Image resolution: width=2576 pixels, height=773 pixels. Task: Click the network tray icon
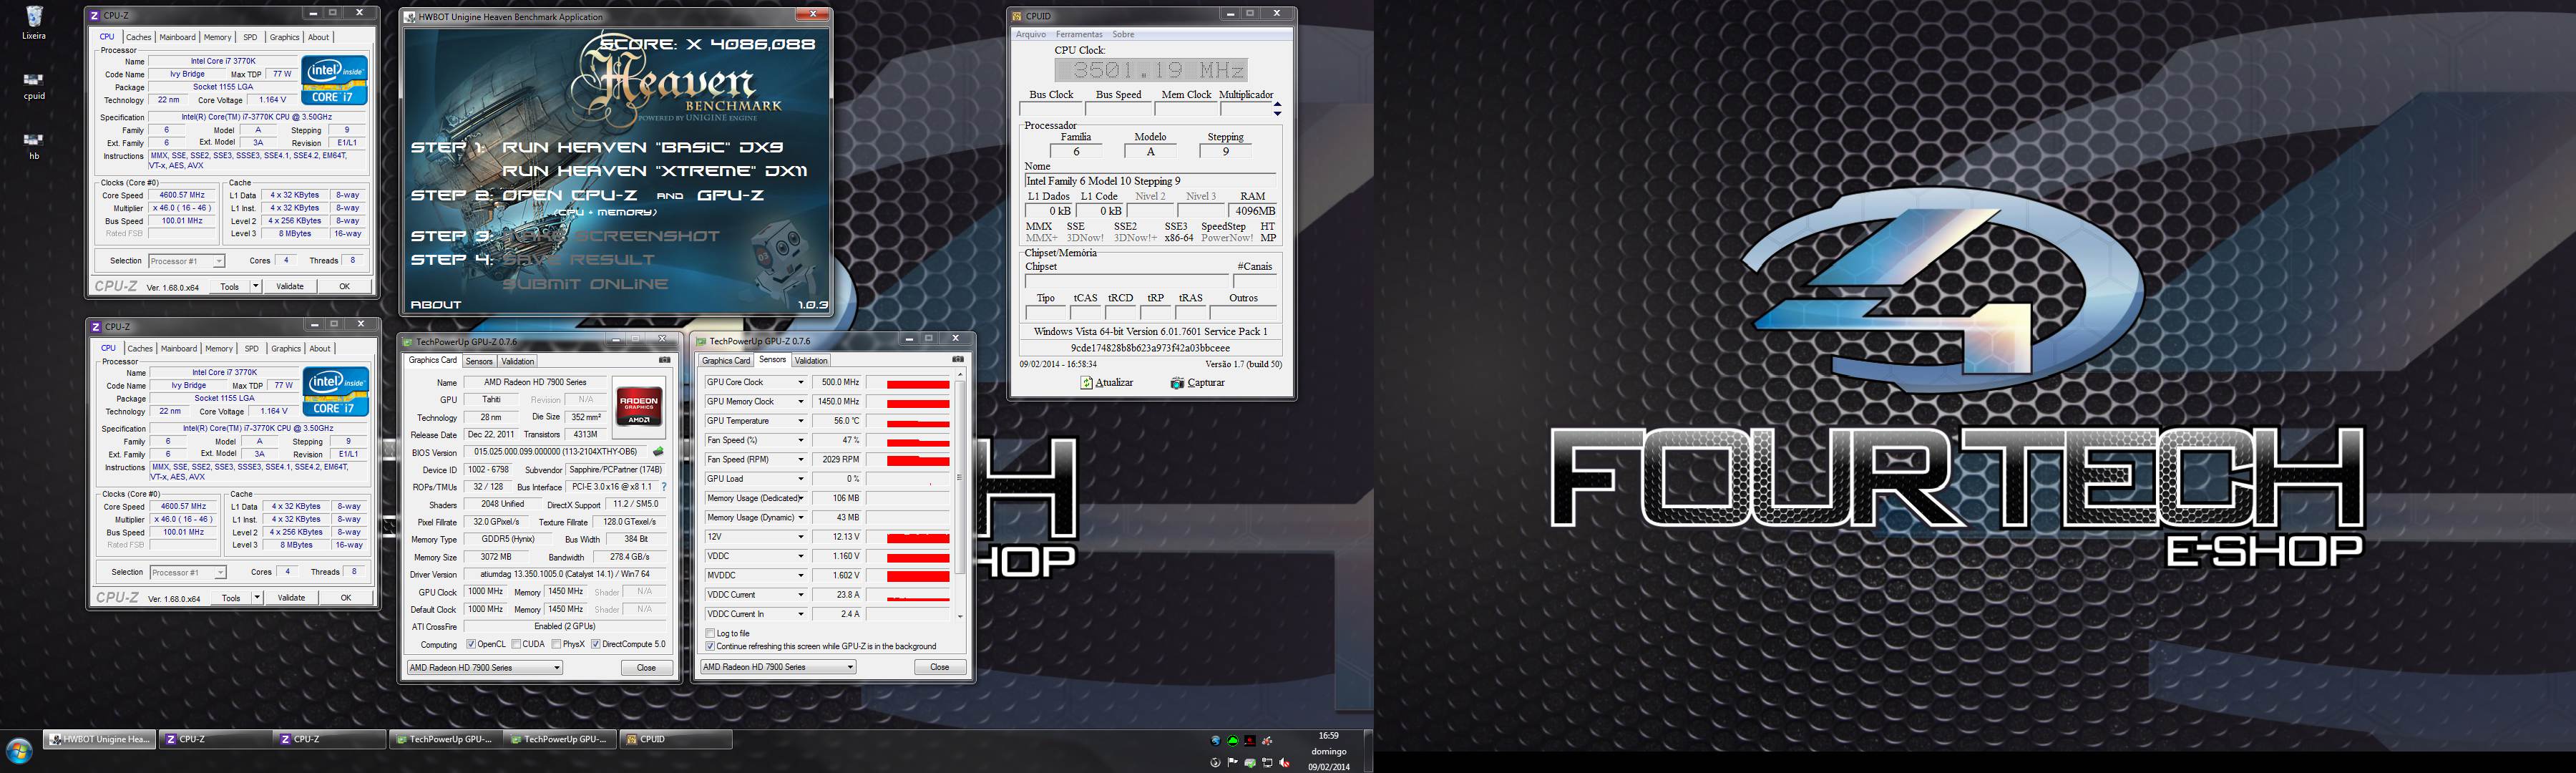coord(1267,763)
